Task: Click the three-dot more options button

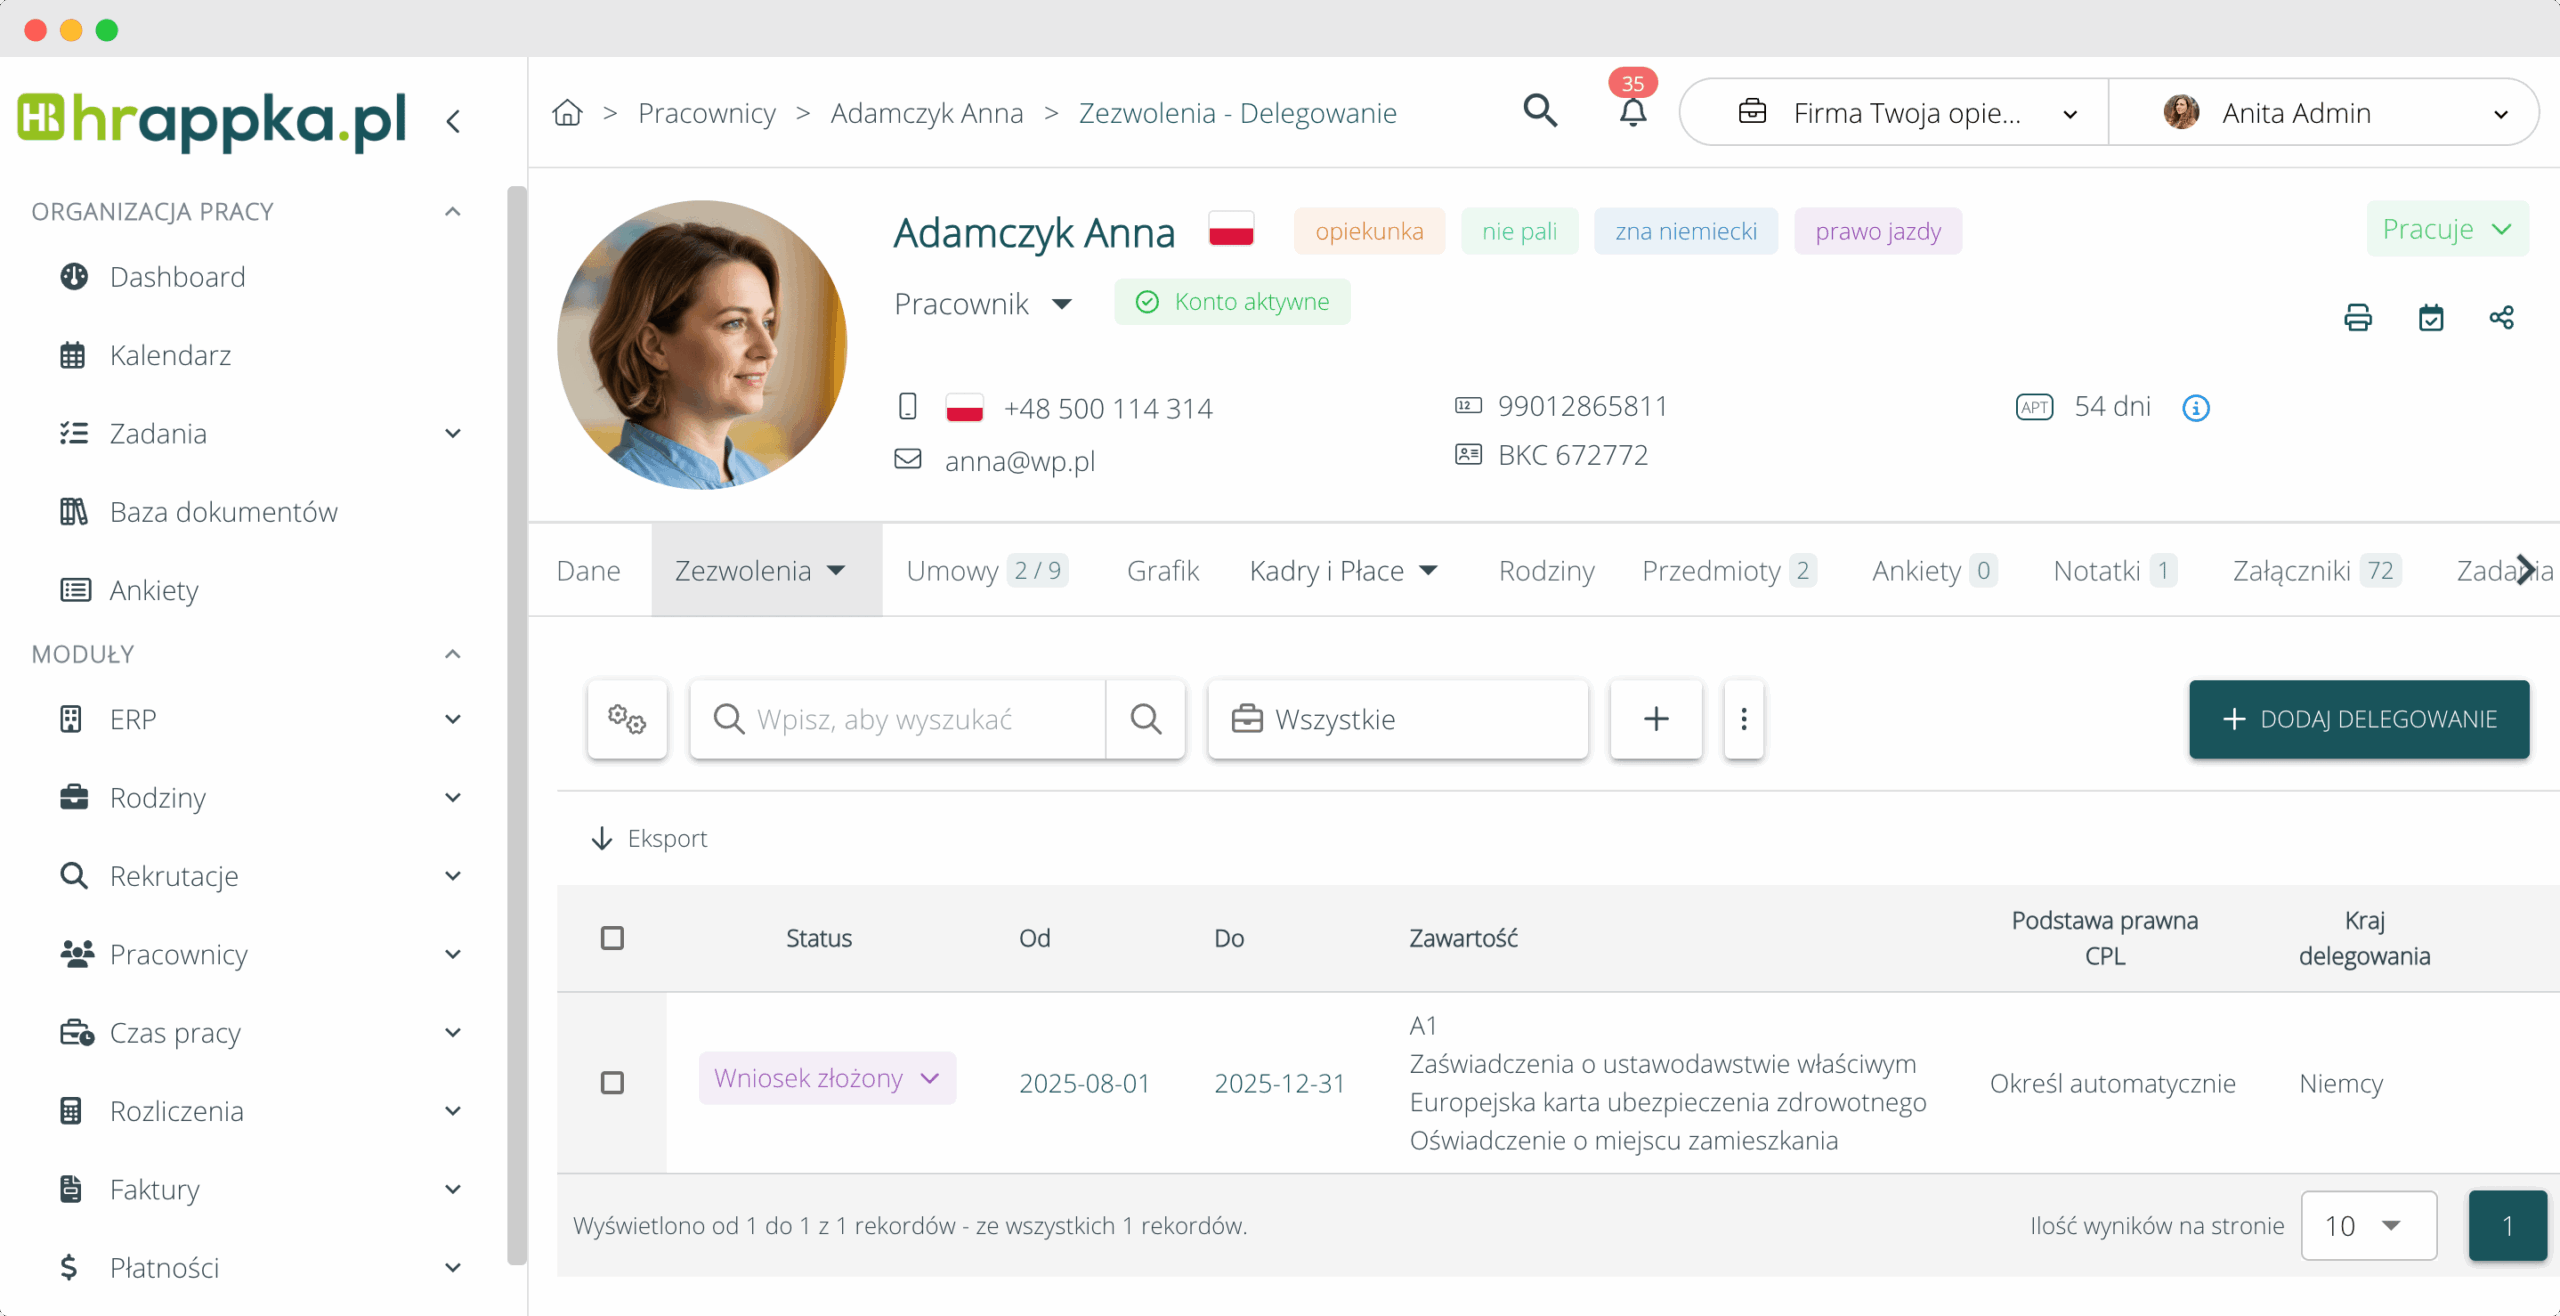Action: (1743, 719)
